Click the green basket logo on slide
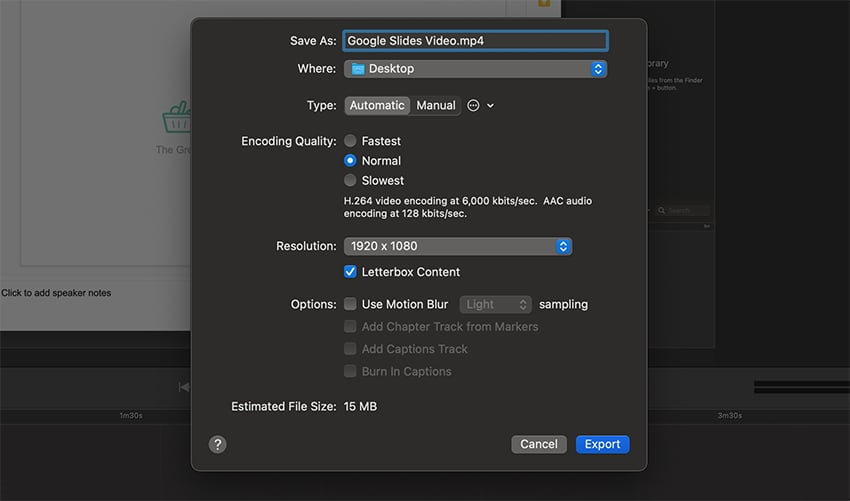The image size is (850, 501). click(x=177, y=120)
